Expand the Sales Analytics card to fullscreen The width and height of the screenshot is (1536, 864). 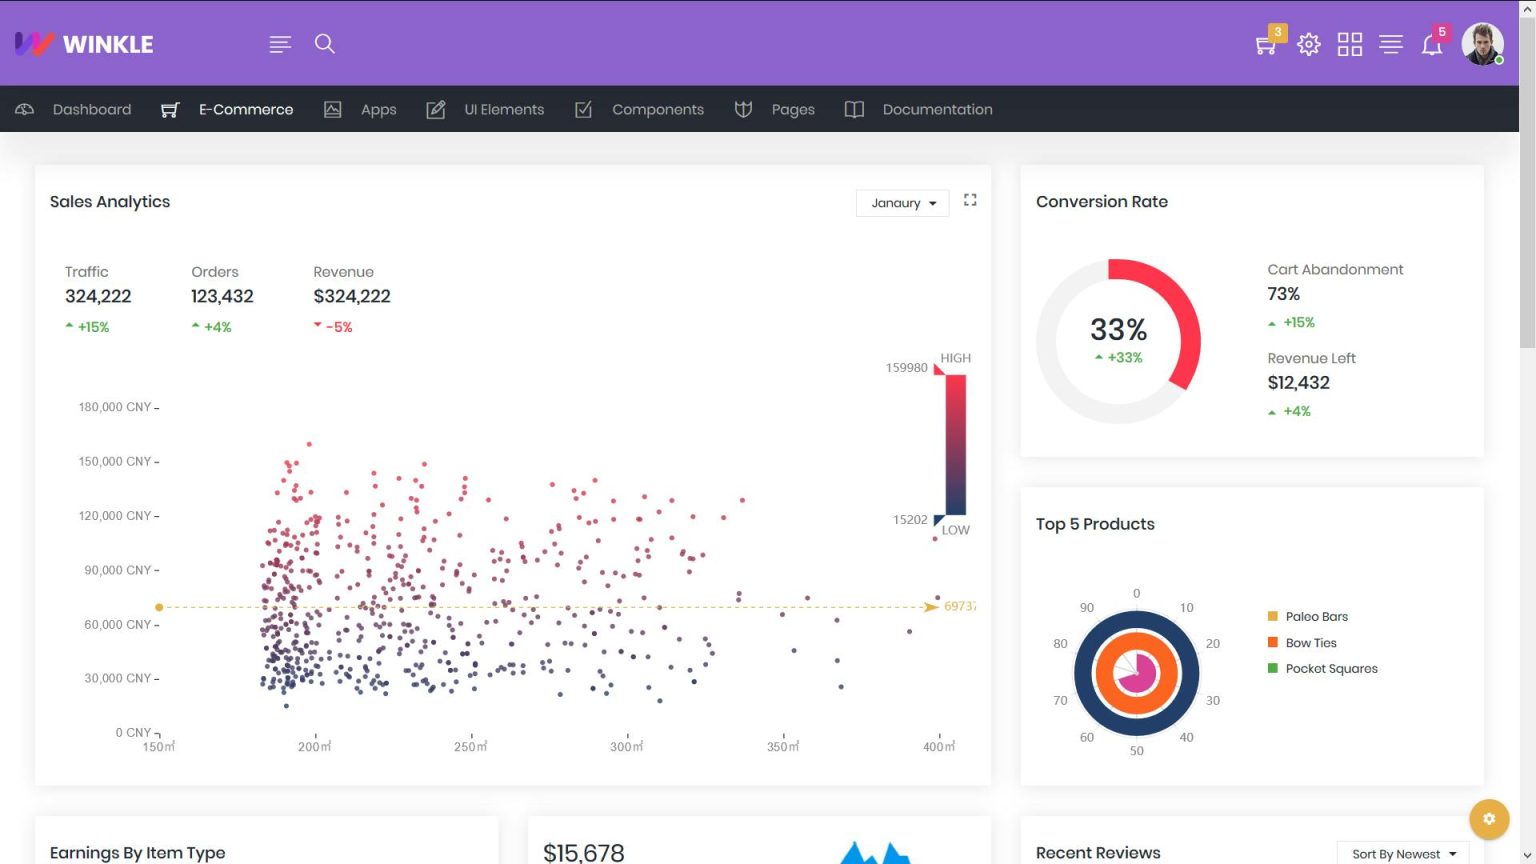(969, 200)
